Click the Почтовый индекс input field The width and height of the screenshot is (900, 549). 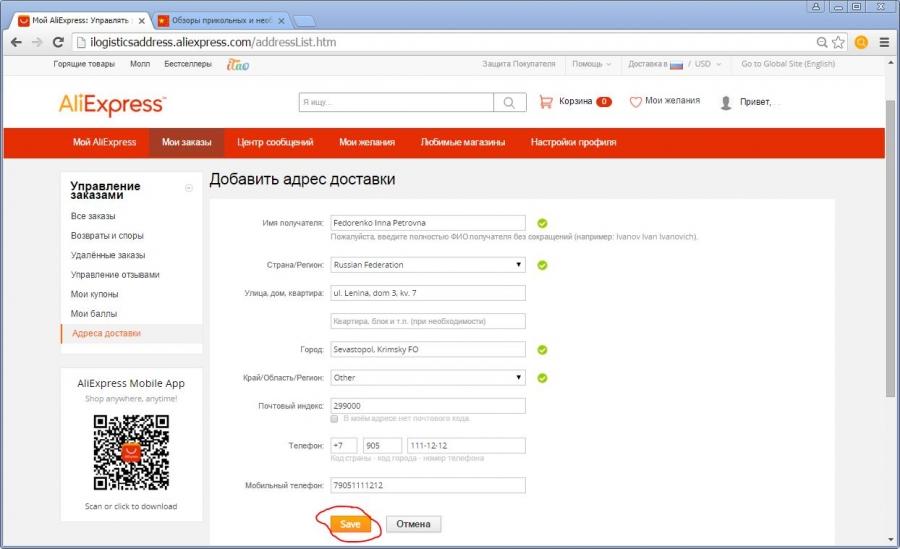point(428,405)
